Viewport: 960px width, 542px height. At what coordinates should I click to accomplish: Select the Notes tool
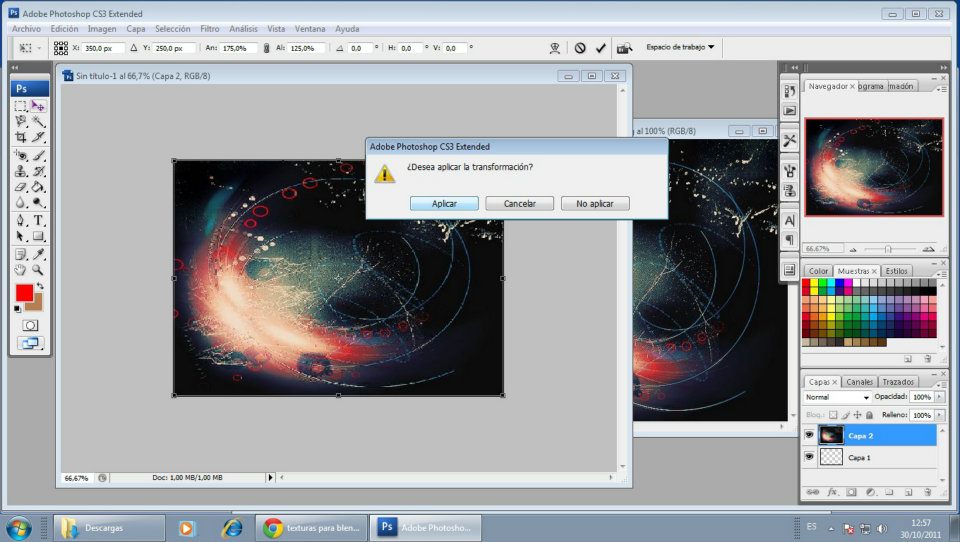pyautogui.click(x=21, y=254)
